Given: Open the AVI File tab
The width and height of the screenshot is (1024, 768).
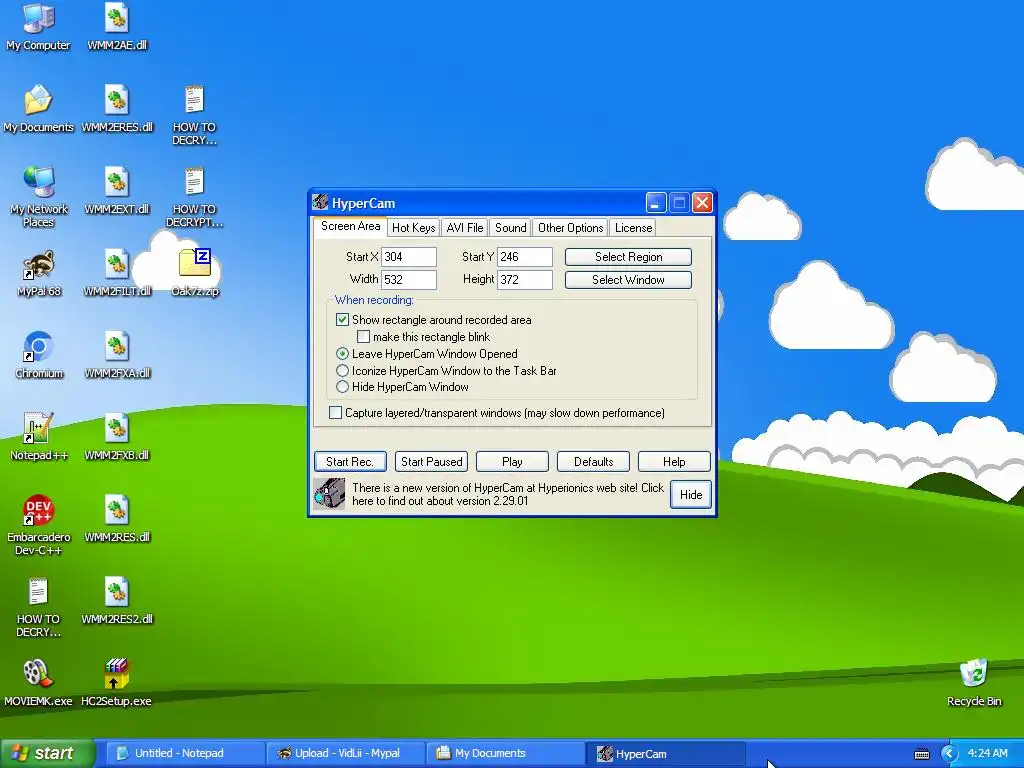Looking at the screenshot, I should (465, 228).
